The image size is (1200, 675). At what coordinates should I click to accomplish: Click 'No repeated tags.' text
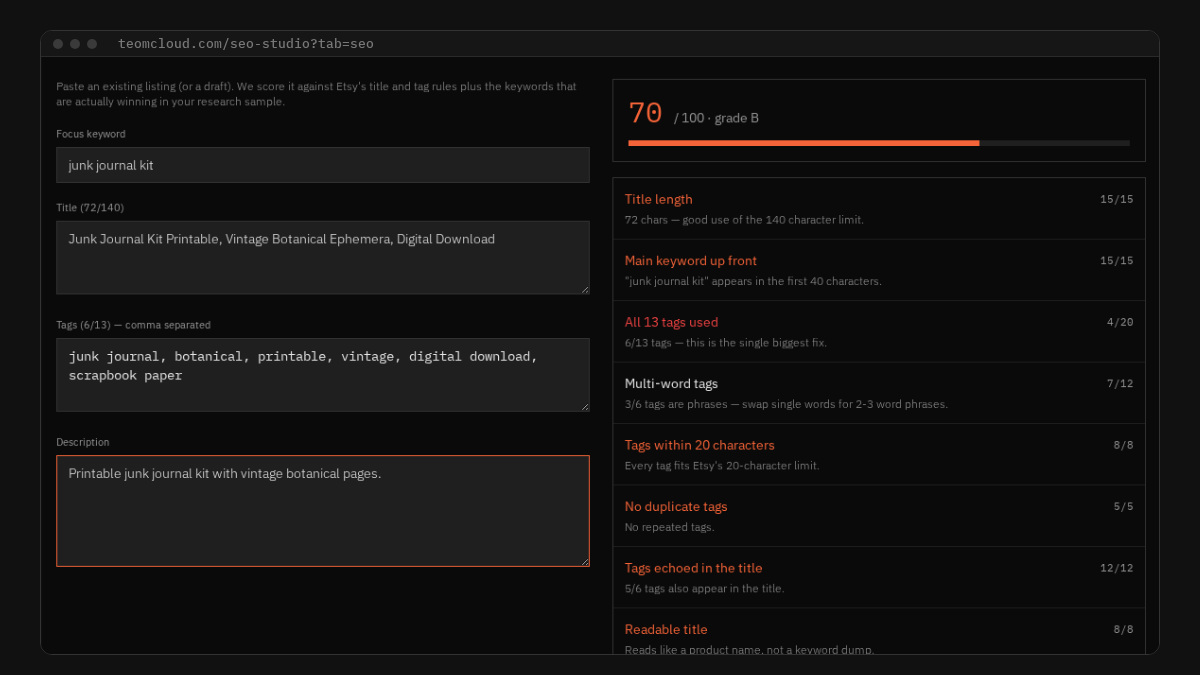(670, 527)
